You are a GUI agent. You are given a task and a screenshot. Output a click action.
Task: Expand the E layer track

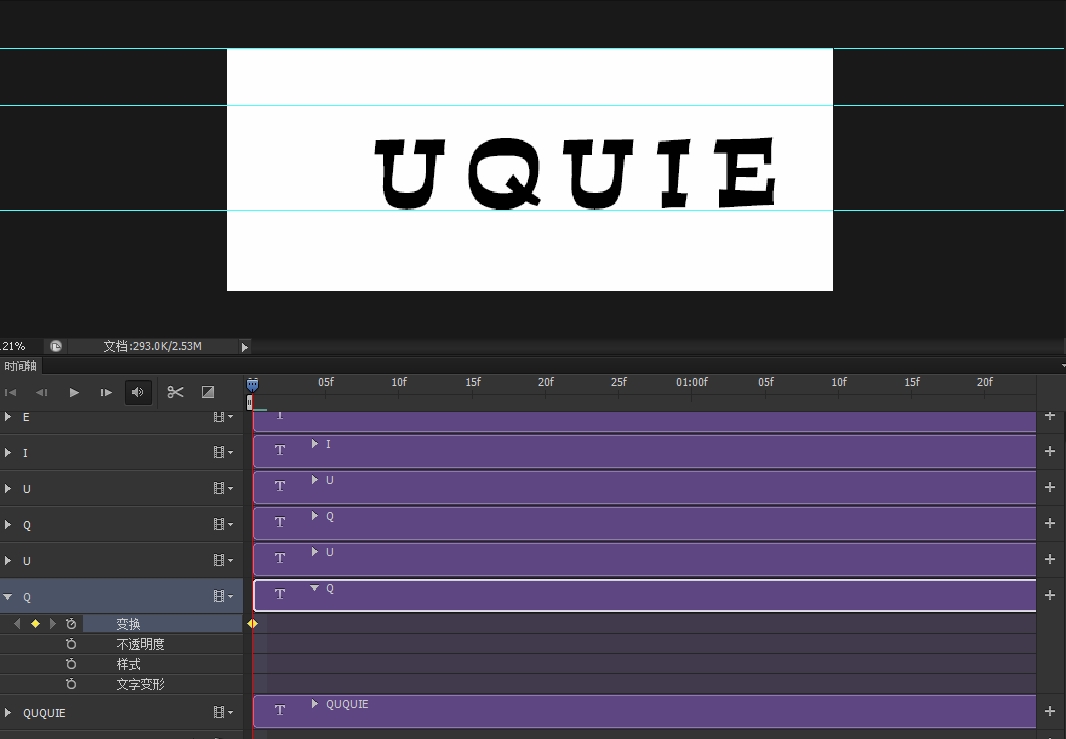pyautogui.click(x=8, y=417)
